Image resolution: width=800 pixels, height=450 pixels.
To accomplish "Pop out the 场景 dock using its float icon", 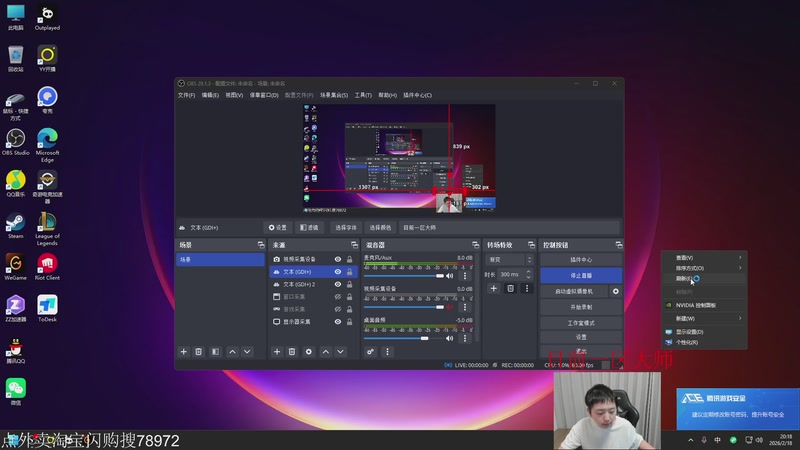I will click(261, 245).
